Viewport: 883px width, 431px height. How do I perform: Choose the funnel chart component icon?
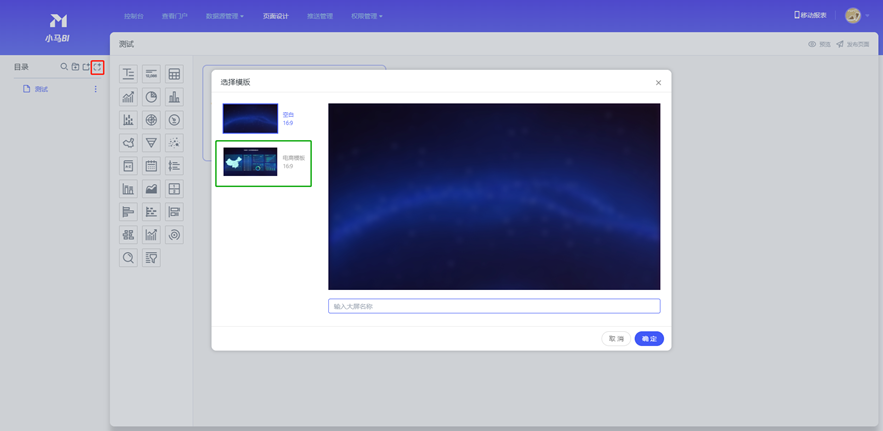click(x=151, y=143)
